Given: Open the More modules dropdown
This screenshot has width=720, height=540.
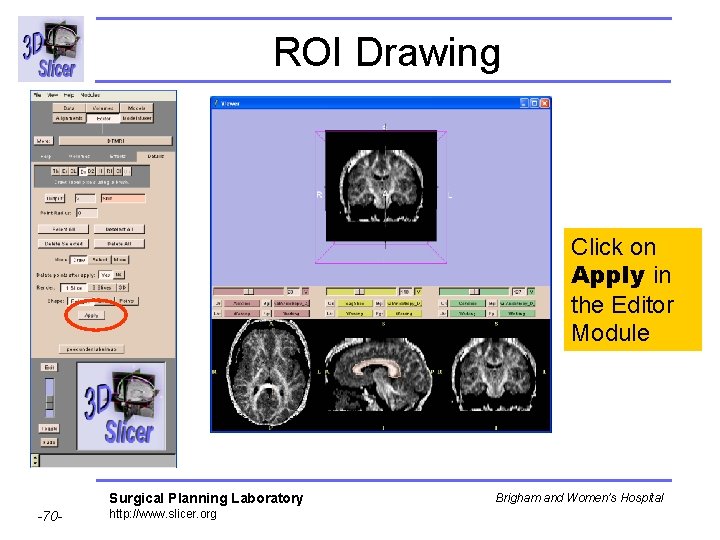Looking at the screenshot, I should pos(43,141).
